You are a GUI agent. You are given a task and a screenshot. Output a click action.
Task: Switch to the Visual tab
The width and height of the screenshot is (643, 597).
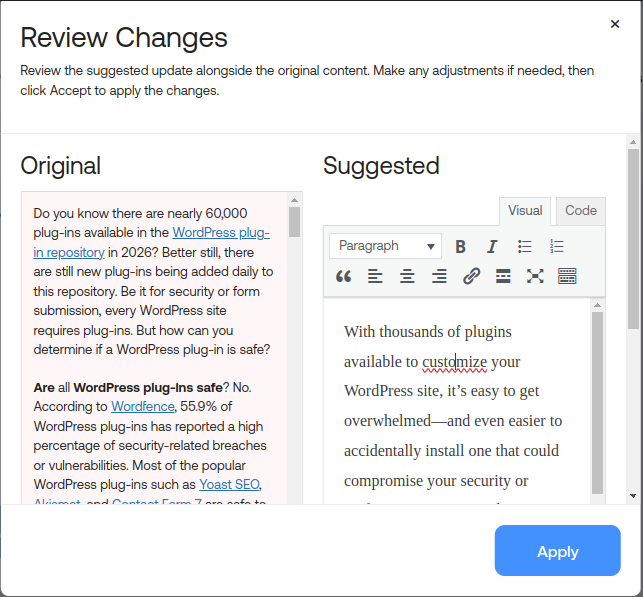click(525, 210)
